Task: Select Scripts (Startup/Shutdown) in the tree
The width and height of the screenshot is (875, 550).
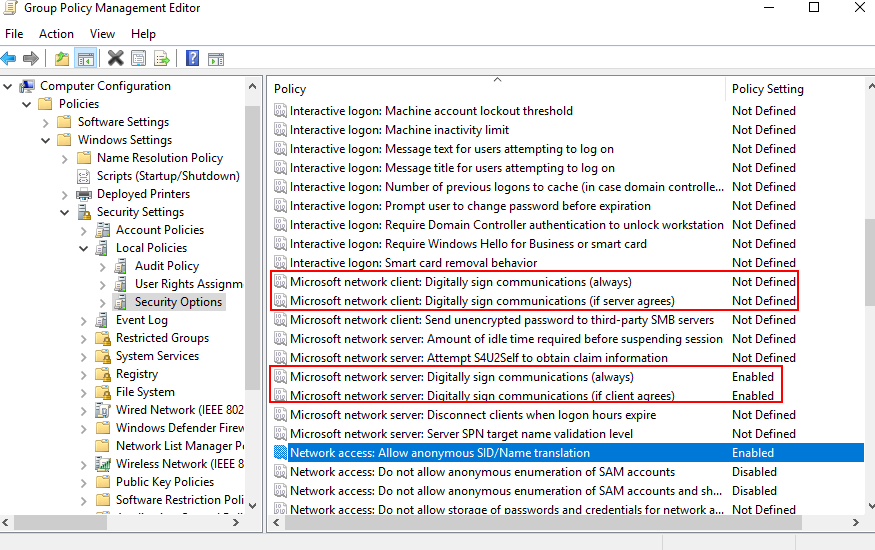Action: coord(167,176)
